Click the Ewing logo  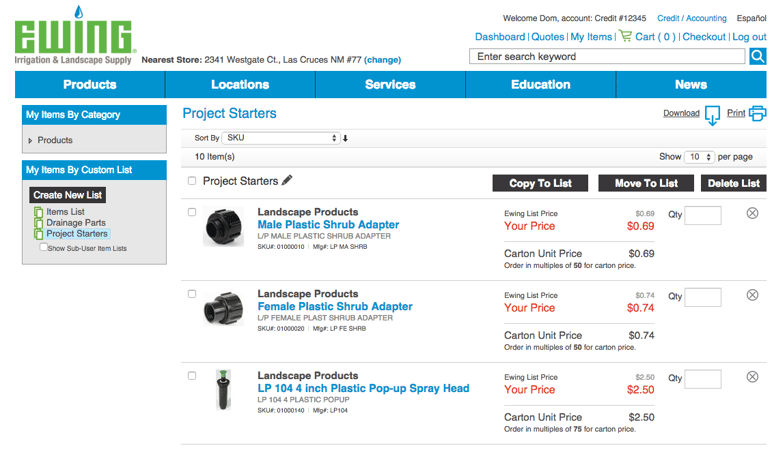75,35
